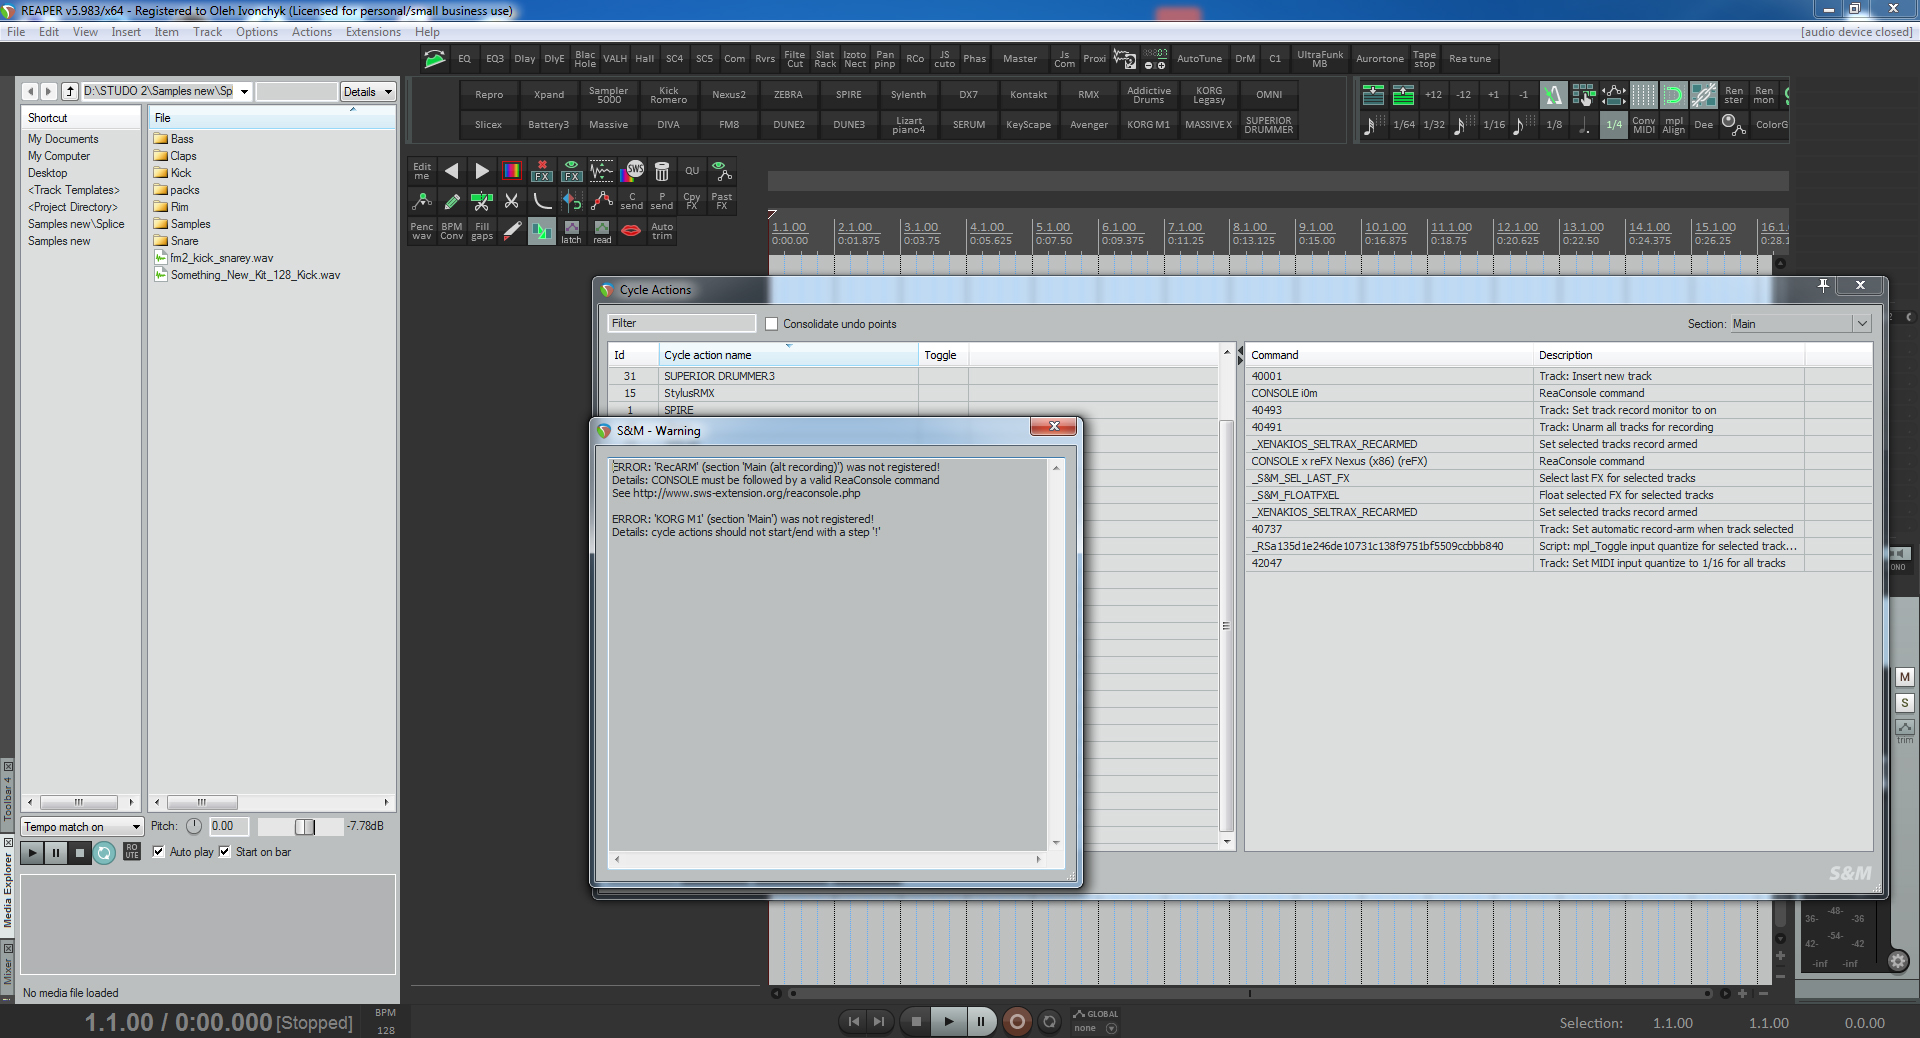Click the green pencil toolbar icon

[x=452, y=201]
